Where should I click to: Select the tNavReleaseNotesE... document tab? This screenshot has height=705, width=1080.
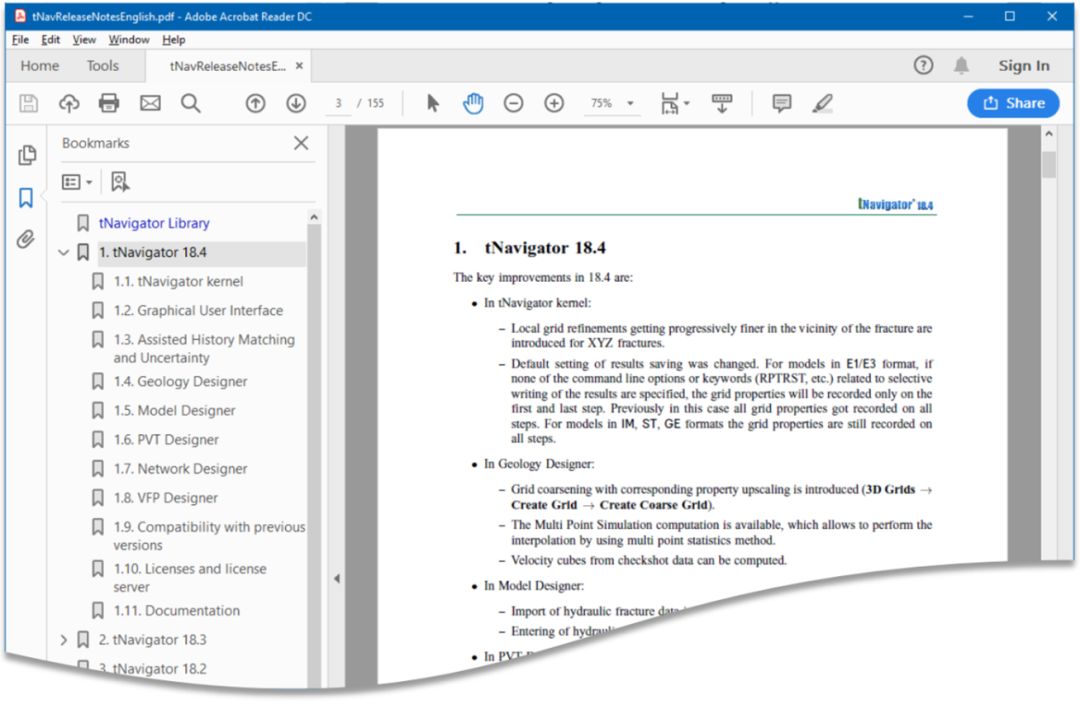coord(227,66)
